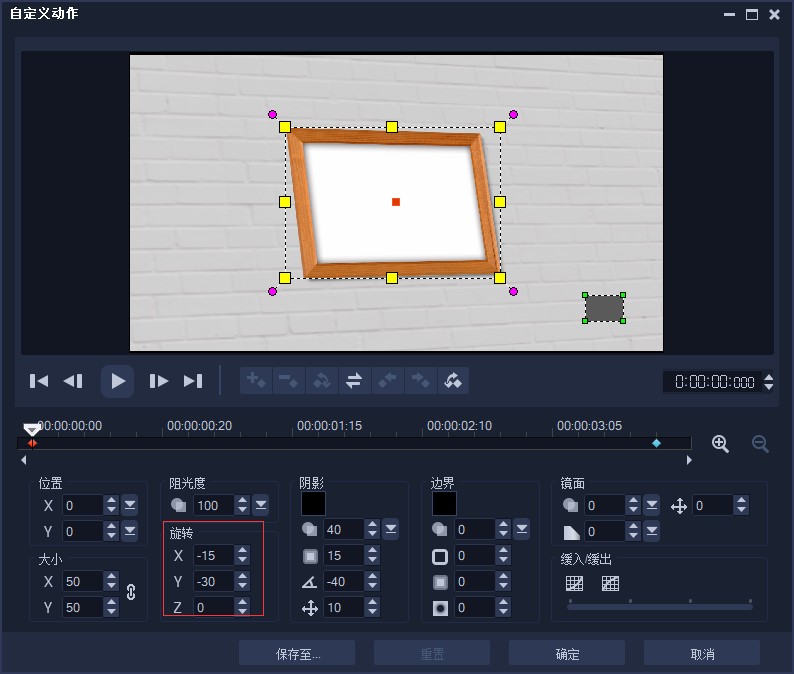Step forward to the next frame
794x674 pixels.
158,380
